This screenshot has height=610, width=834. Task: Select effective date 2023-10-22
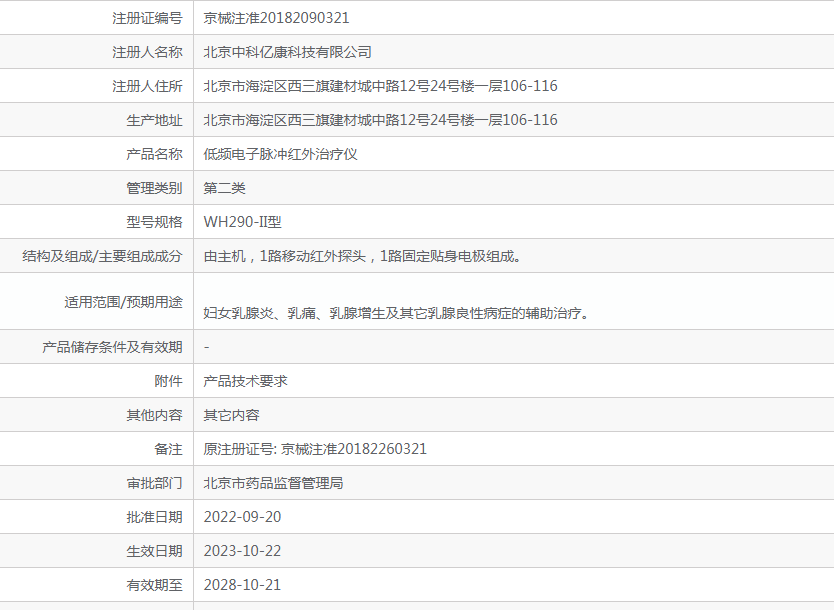[x=242, y=551]
